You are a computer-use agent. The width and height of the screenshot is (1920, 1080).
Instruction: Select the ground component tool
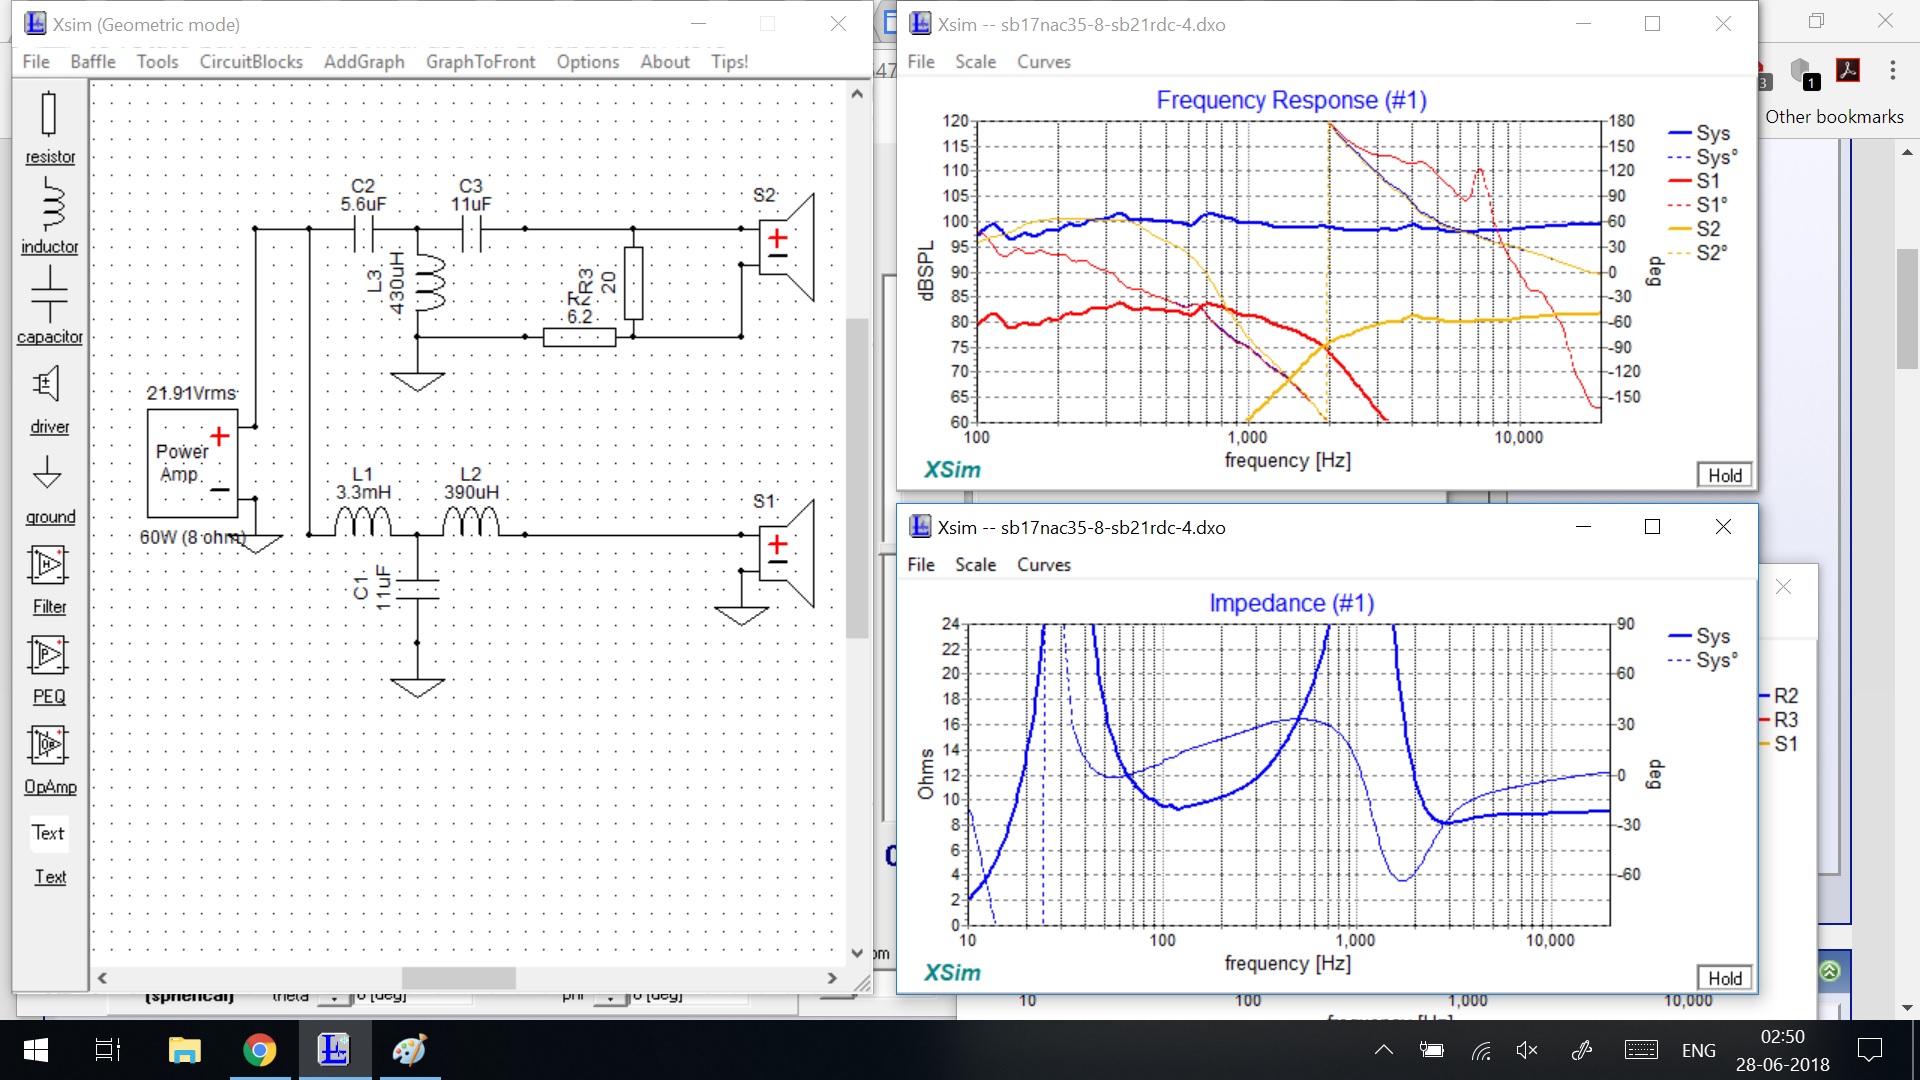pos(49,489)
